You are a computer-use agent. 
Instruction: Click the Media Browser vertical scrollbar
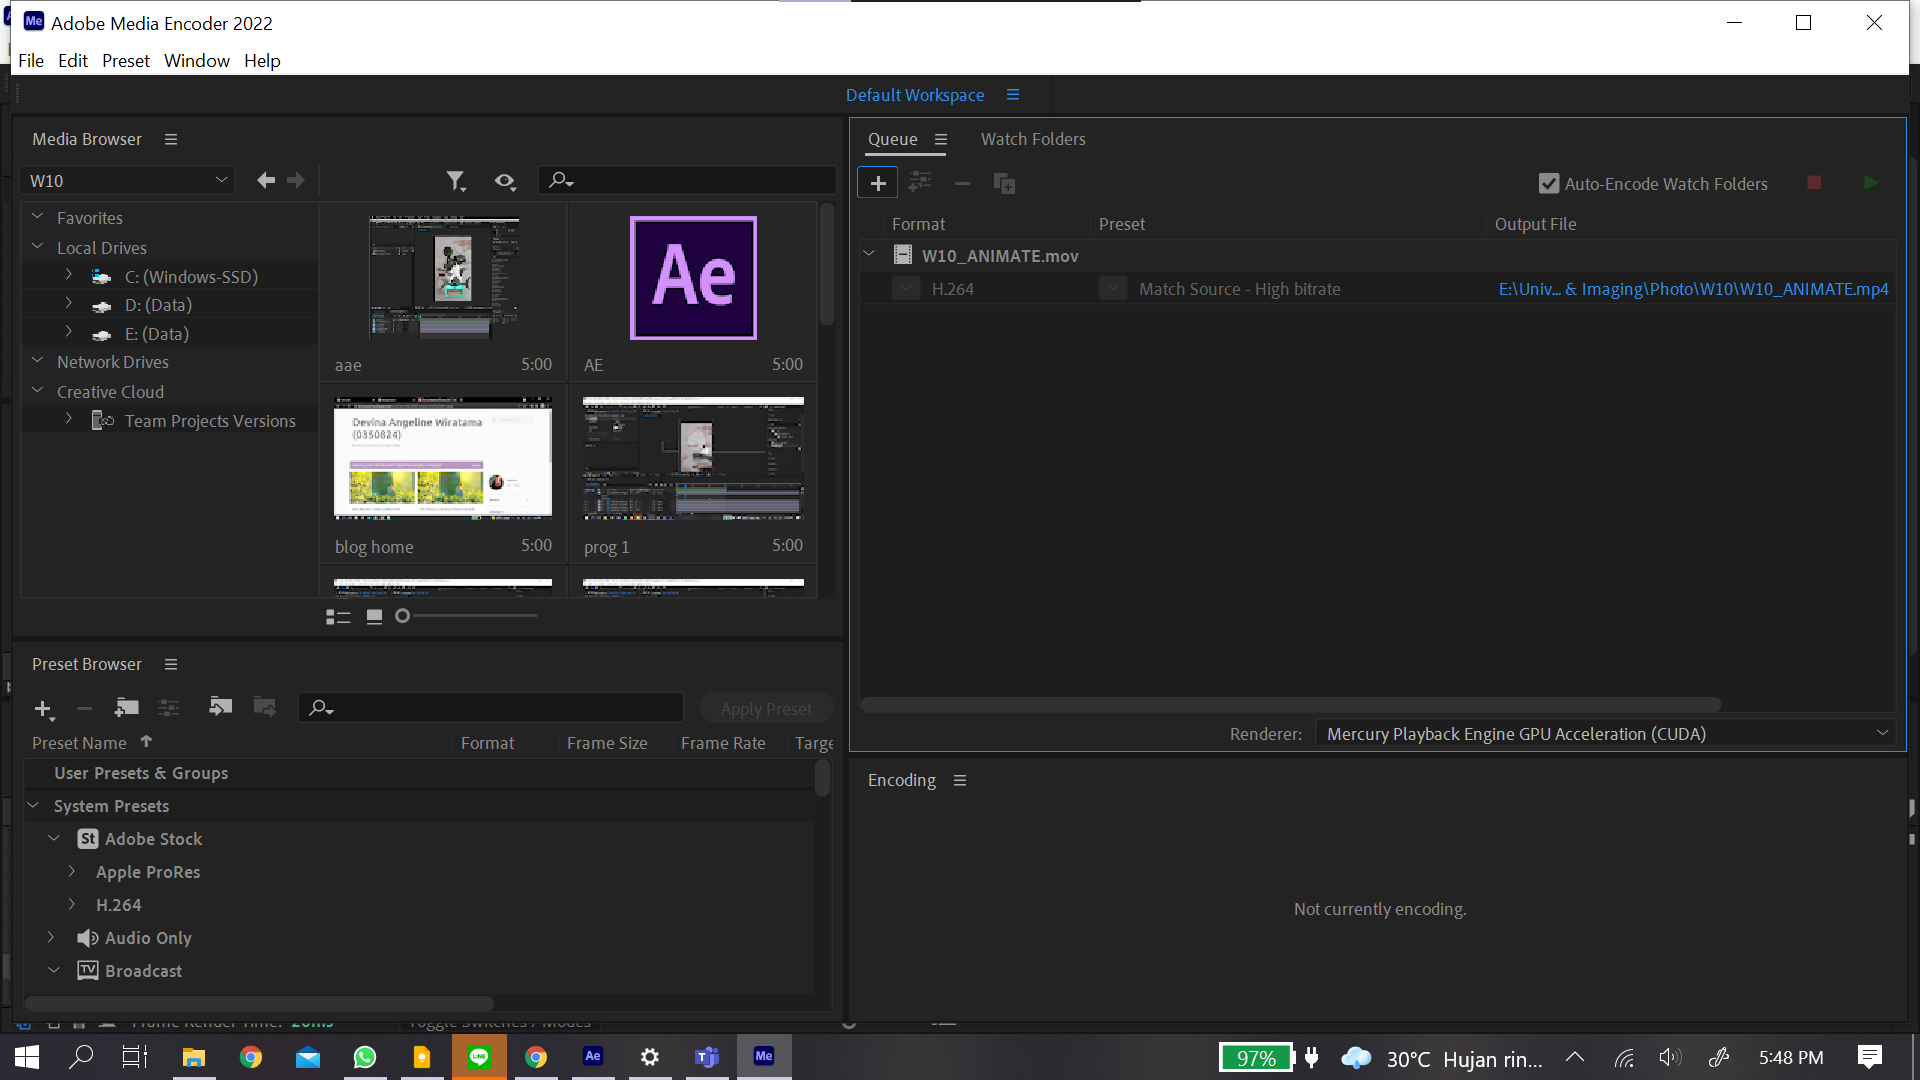(x=827, y=265)
